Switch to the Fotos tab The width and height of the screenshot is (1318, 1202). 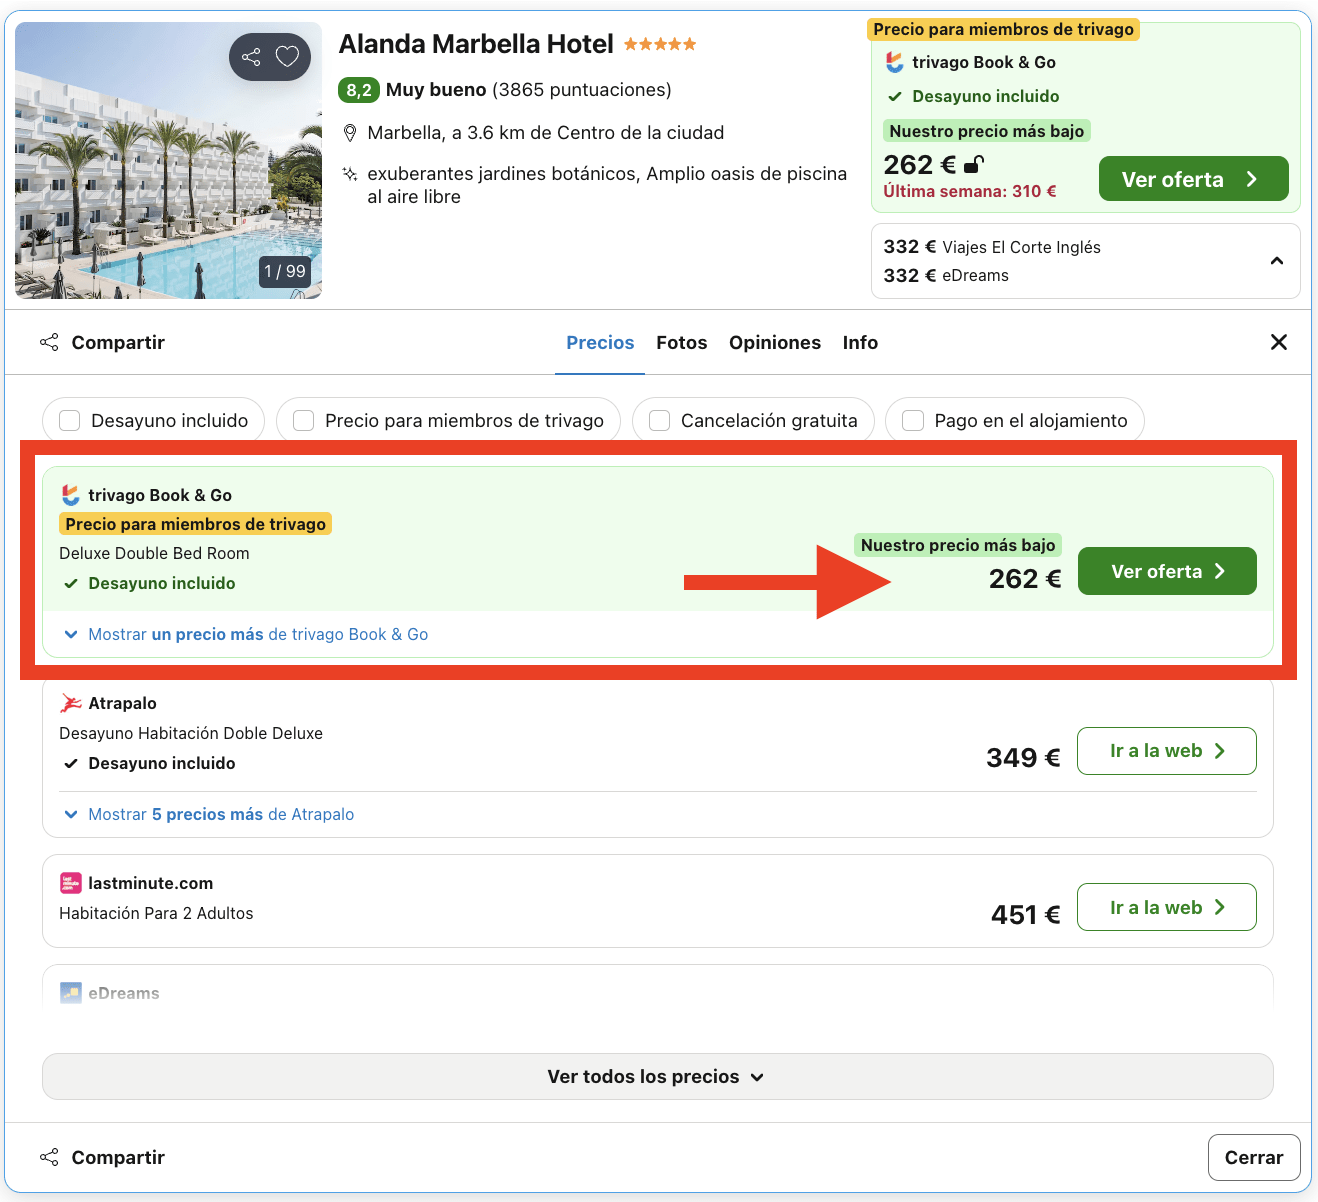681,342
